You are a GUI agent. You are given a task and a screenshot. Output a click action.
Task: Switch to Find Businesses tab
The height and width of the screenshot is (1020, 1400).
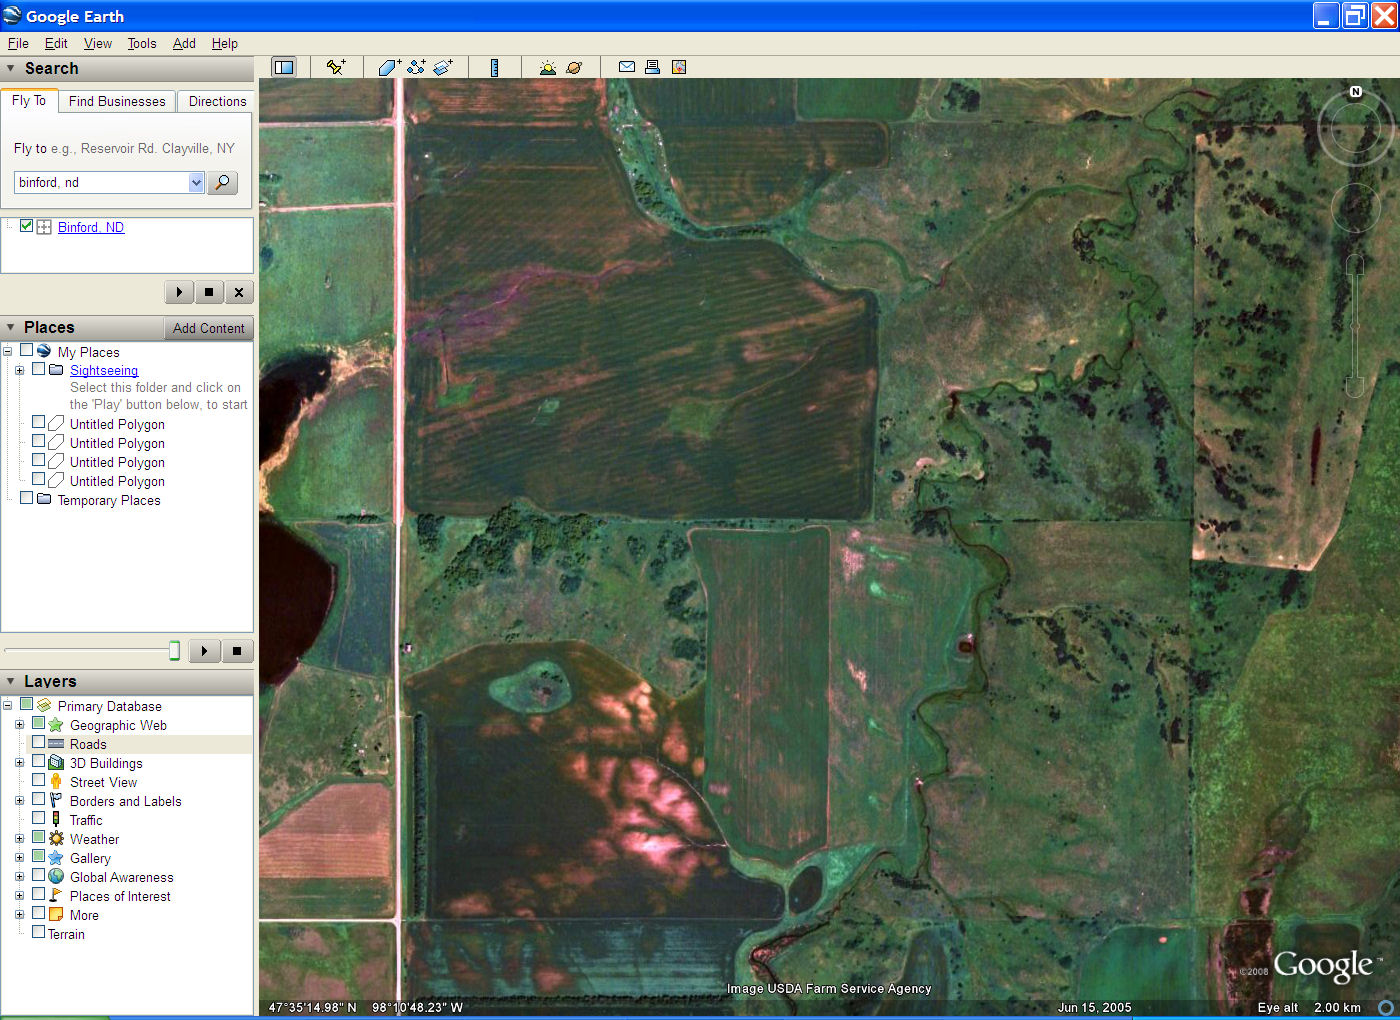117,101
